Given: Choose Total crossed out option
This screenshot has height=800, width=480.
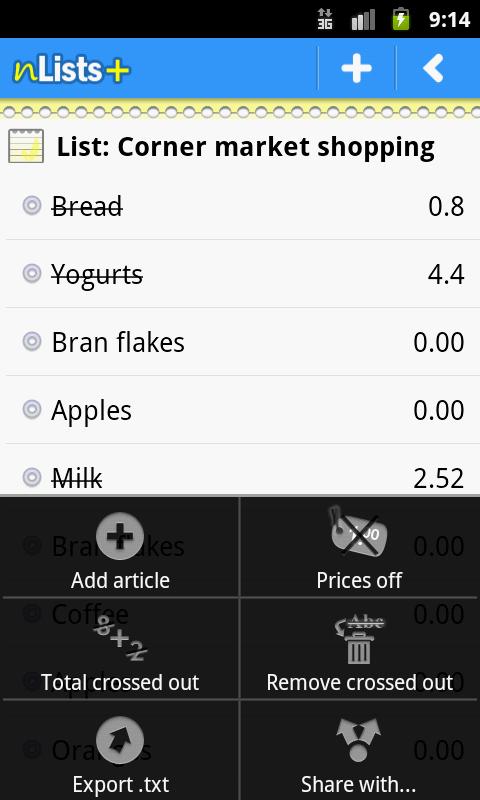Looking at the screenshot, I should click(120, 649).
